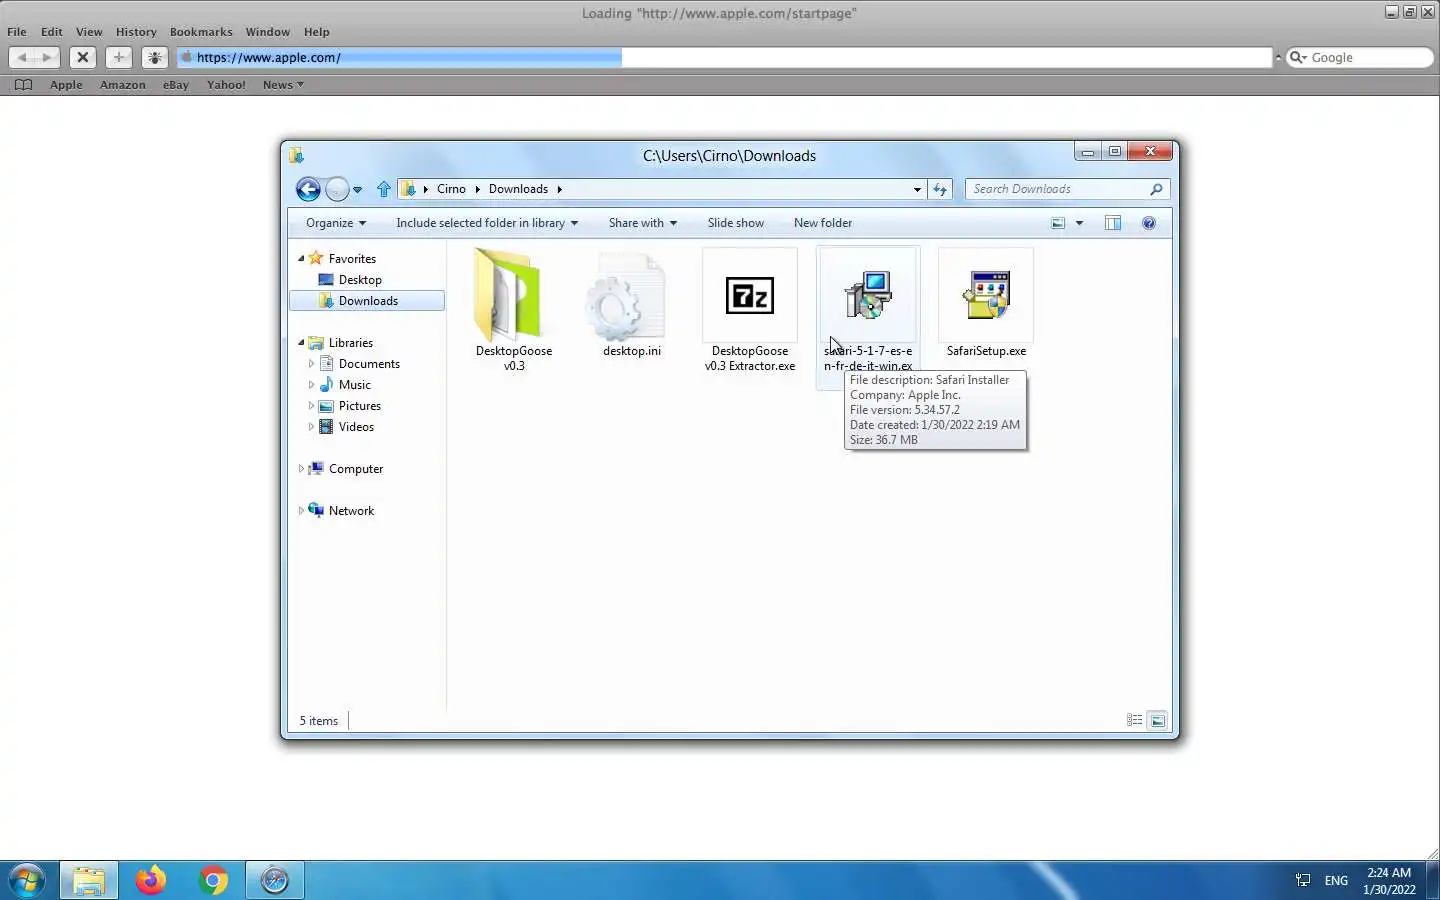Click Safari's Back navigation arrow

click(x=22, y=58)
